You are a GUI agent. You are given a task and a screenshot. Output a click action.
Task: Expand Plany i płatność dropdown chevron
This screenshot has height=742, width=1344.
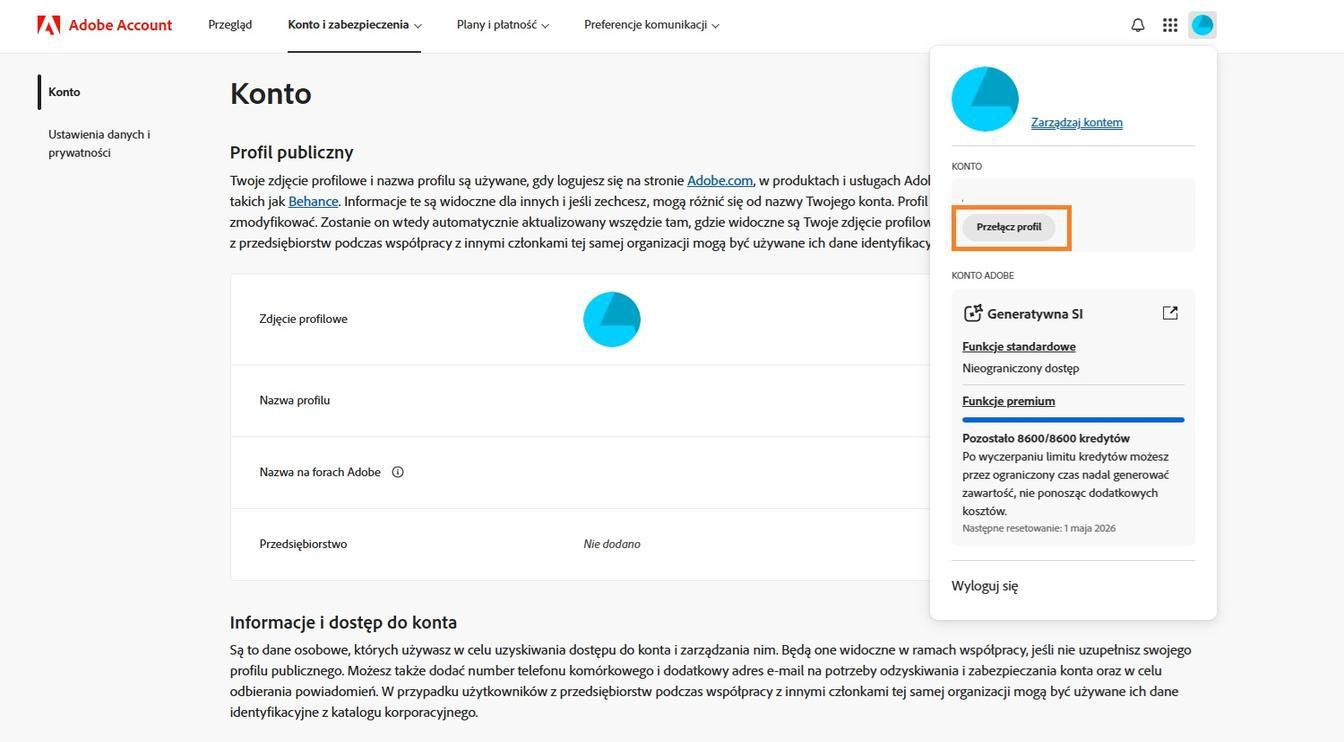pos(545,26)
